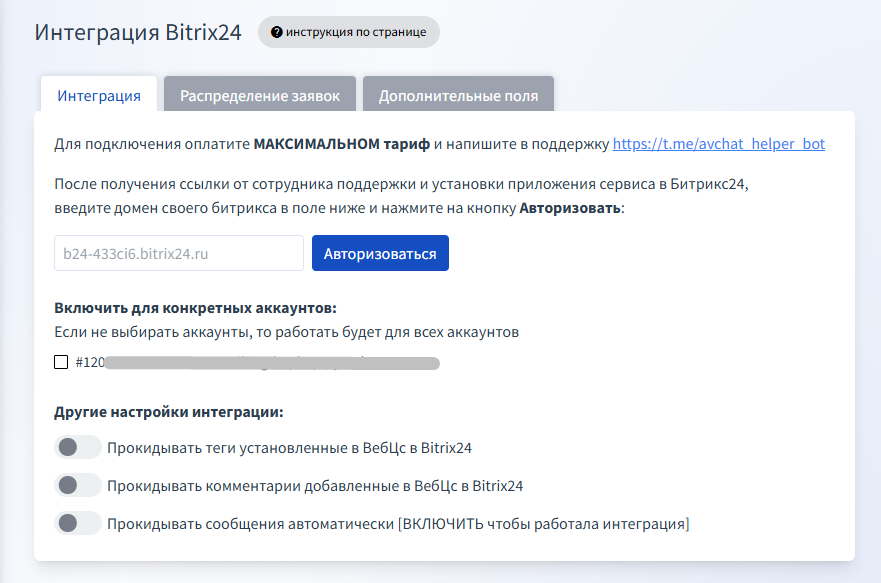Enable toggle for passing tags to Bitrix24
Image resolution: width=881 pixels, height=583 pixels.
[78, 448]
